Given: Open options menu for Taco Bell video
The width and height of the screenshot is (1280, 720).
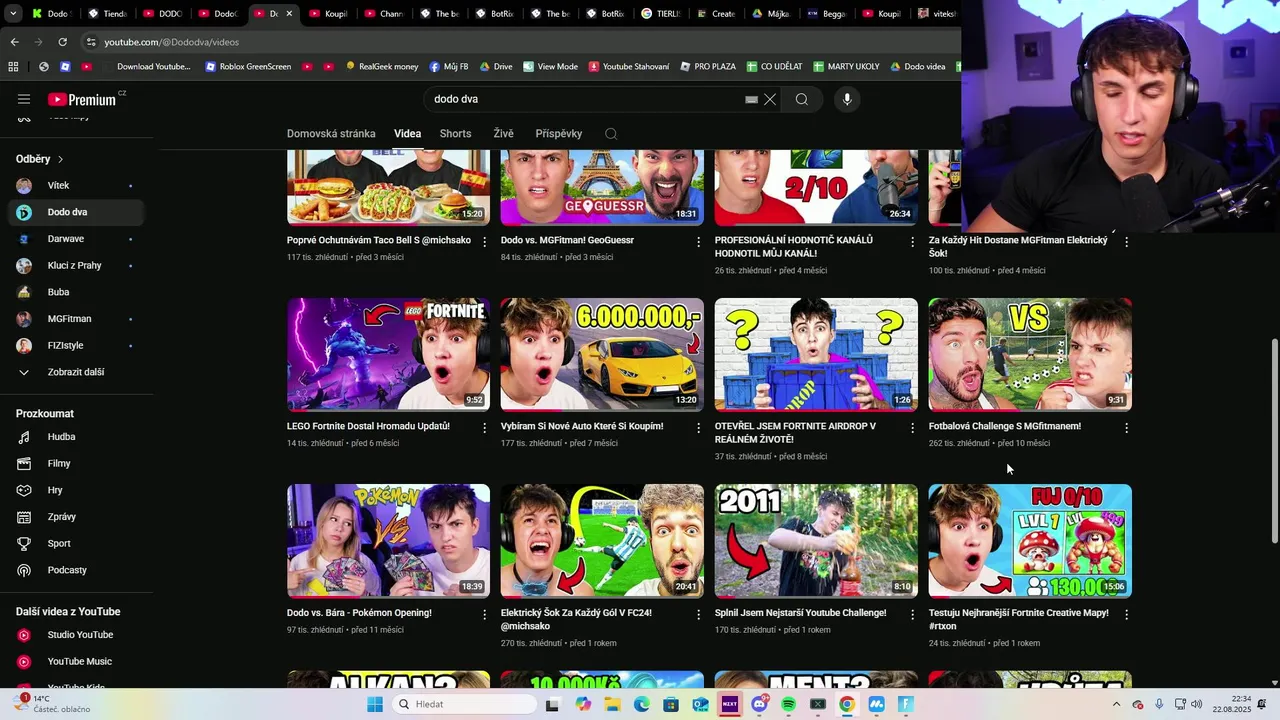Looking at the screenshot, I should pyautogui.click(x=485, y=242).
